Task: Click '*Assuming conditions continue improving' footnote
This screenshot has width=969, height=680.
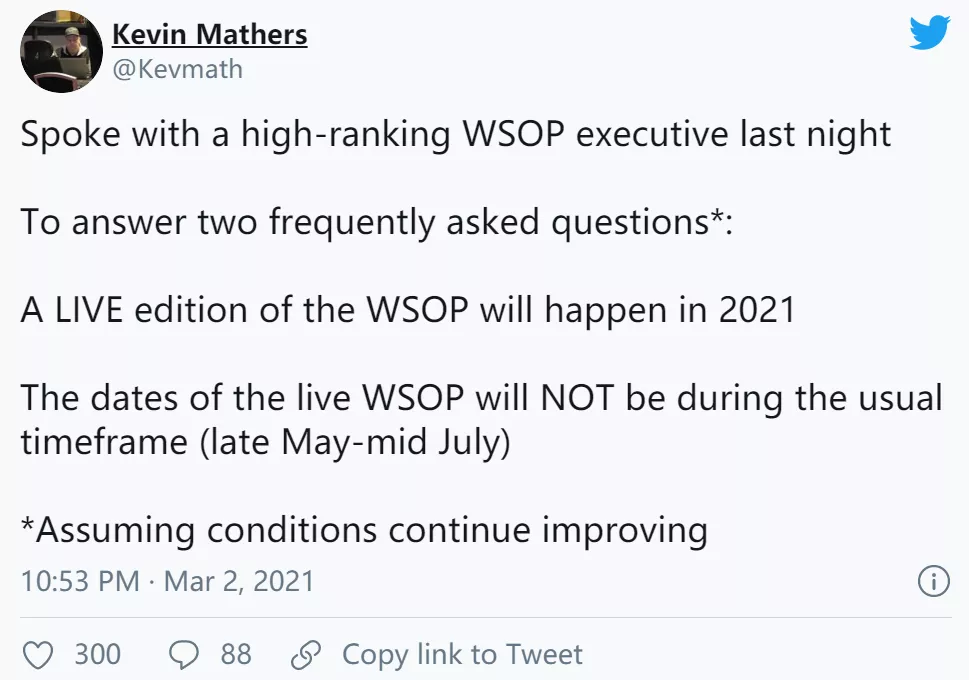Action: tap(364, 530)
